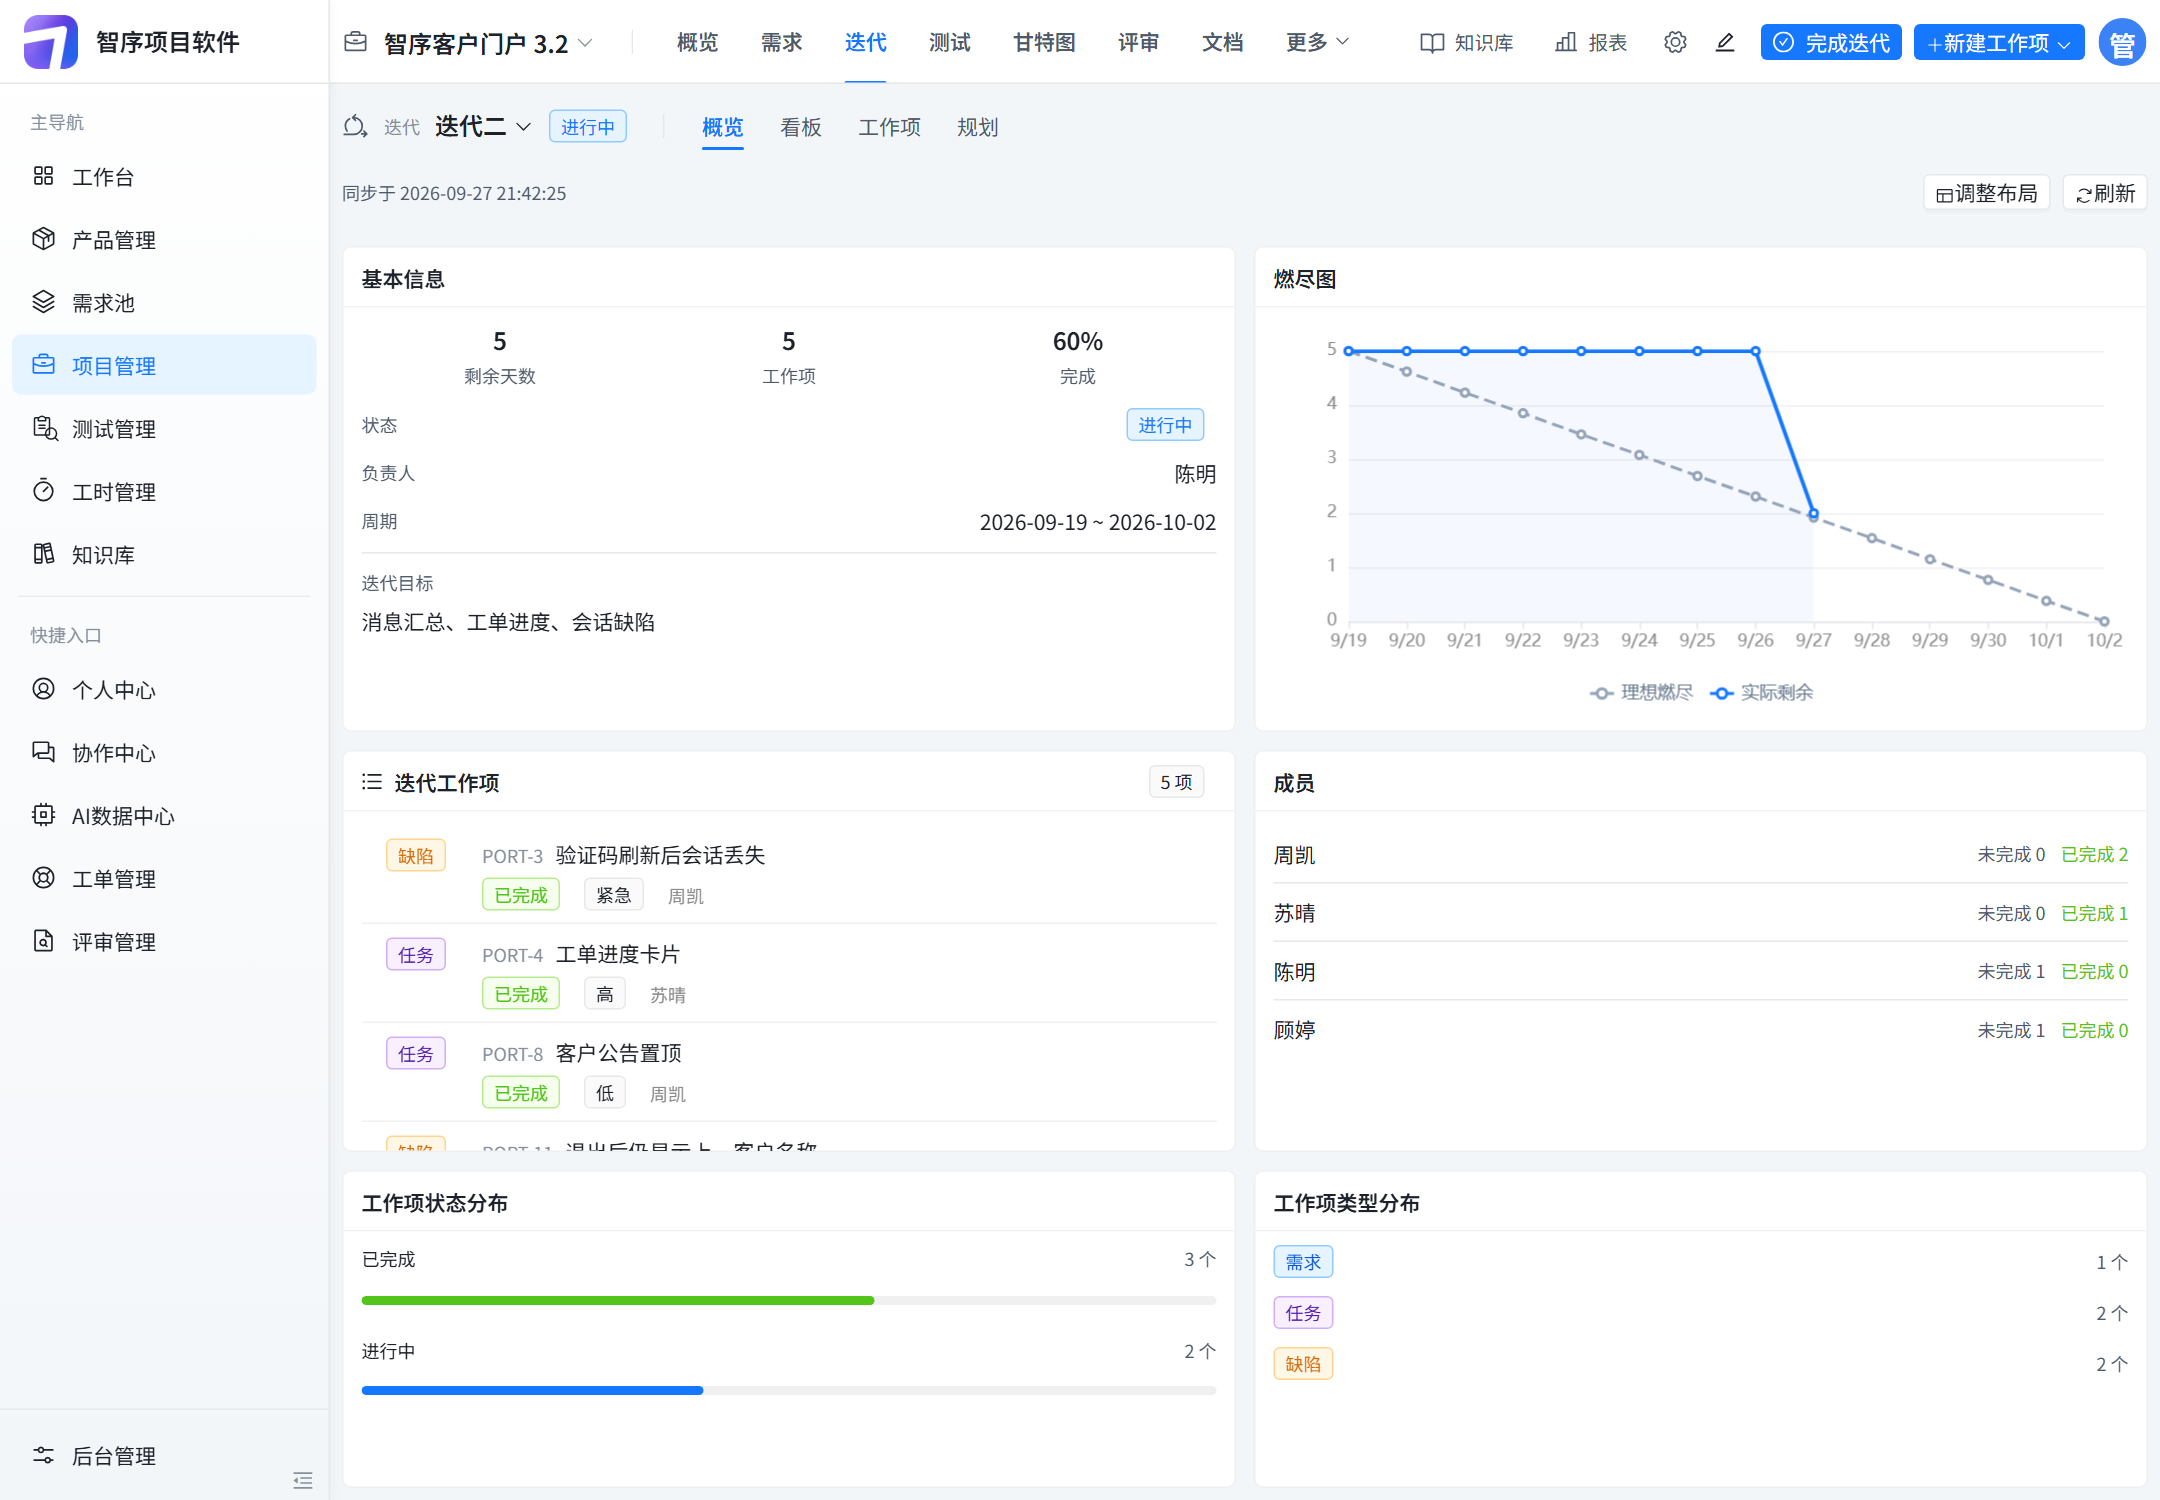Click the 刷新 button
Image resolution: width=2160 pixels, height=1500 pixels.
click(2105, 193)
